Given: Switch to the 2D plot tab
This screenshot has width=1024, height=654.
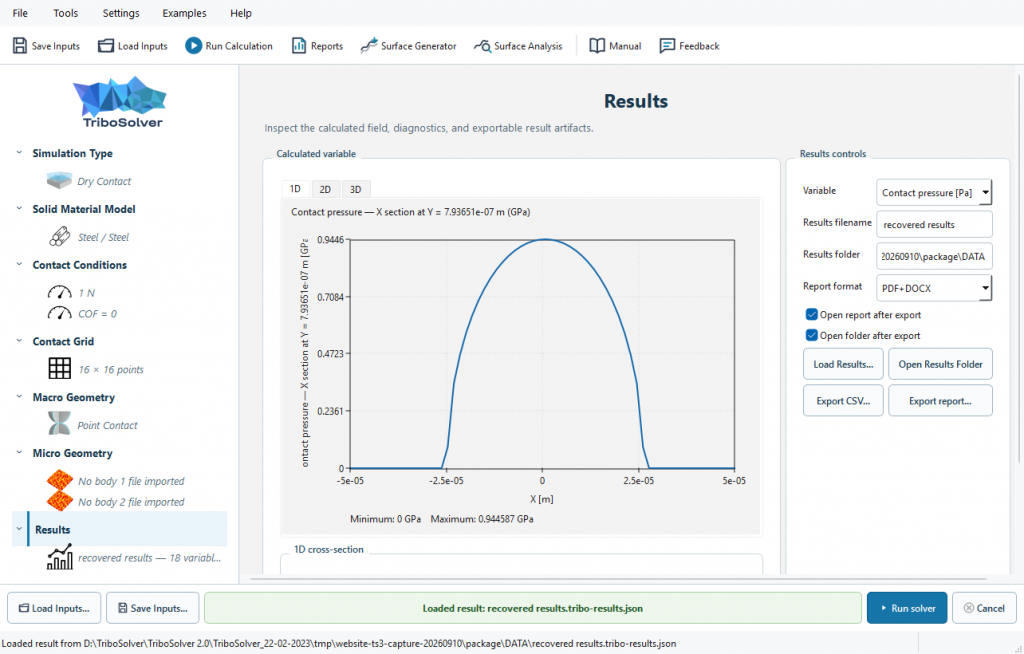Looking at the screenshot, I should pyautogui.click(x=325, y=189).
